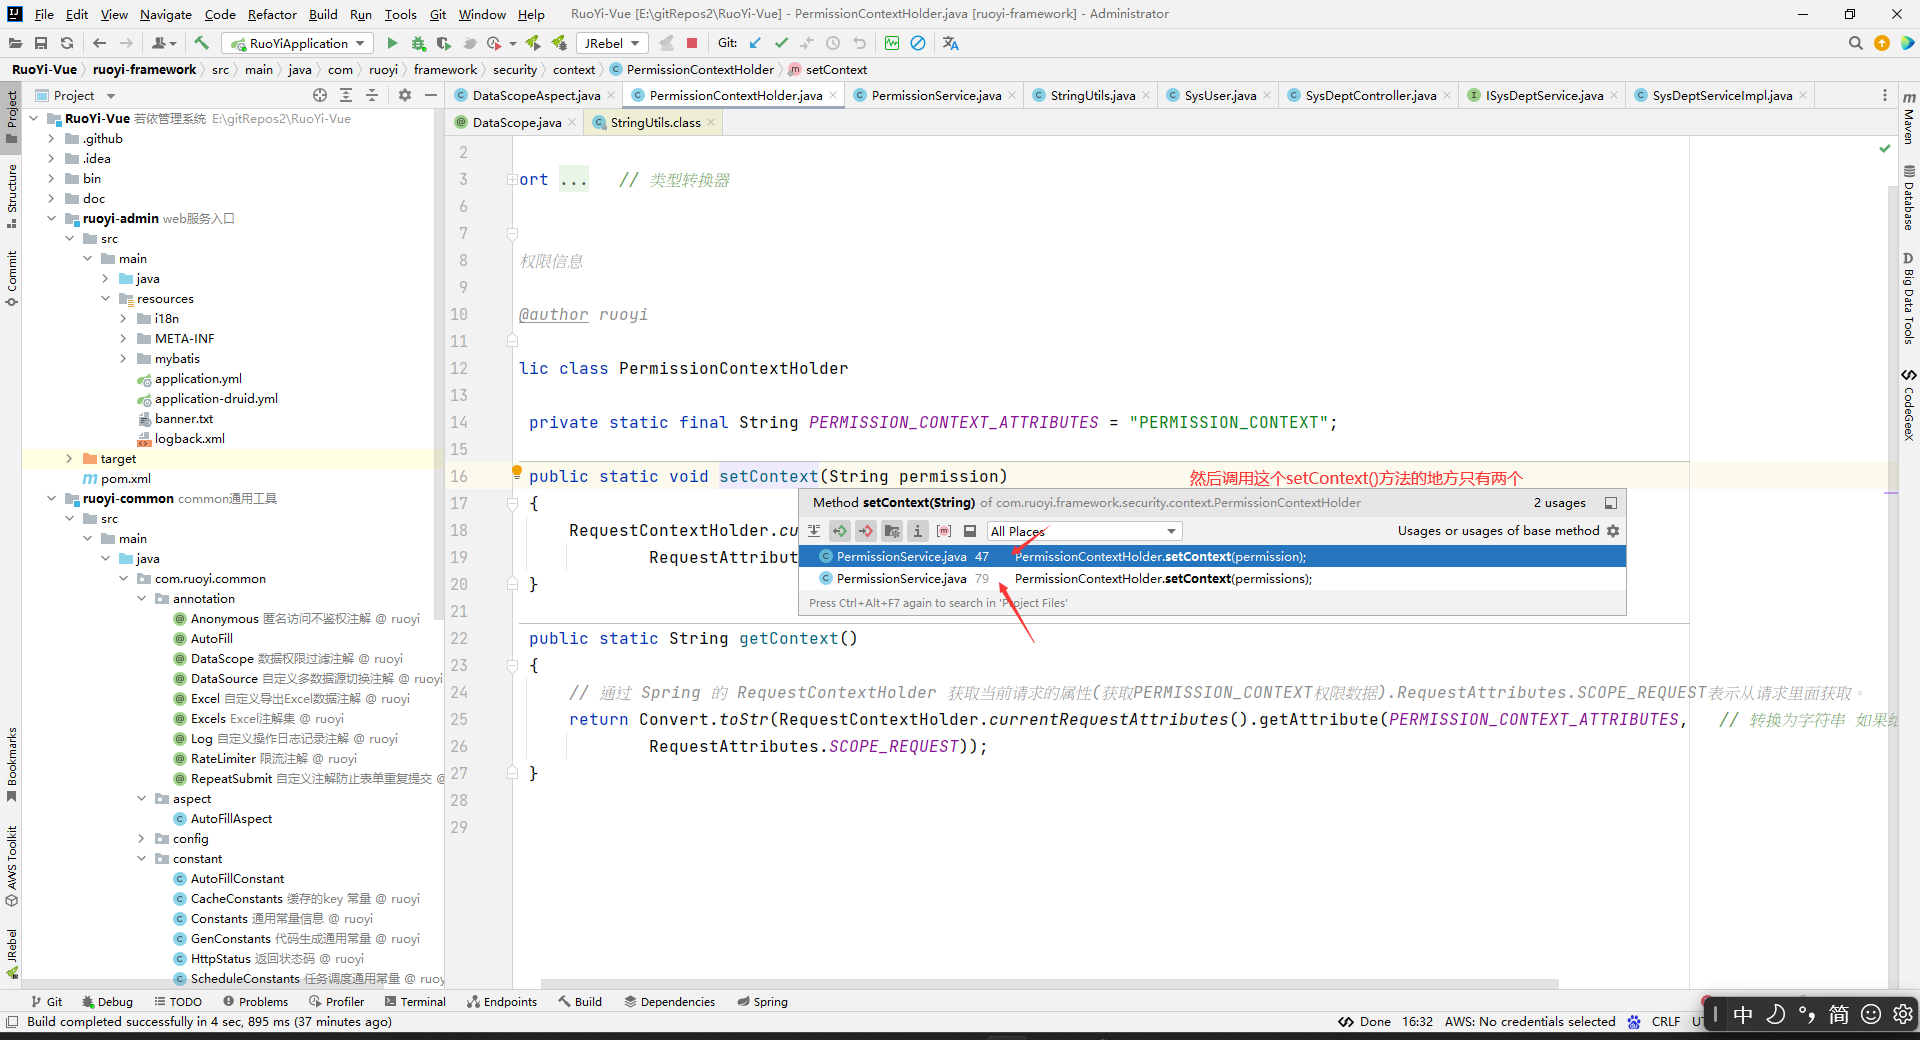
Task: Switch to SysDeptController.java tab
Action: coord(1370,95)
